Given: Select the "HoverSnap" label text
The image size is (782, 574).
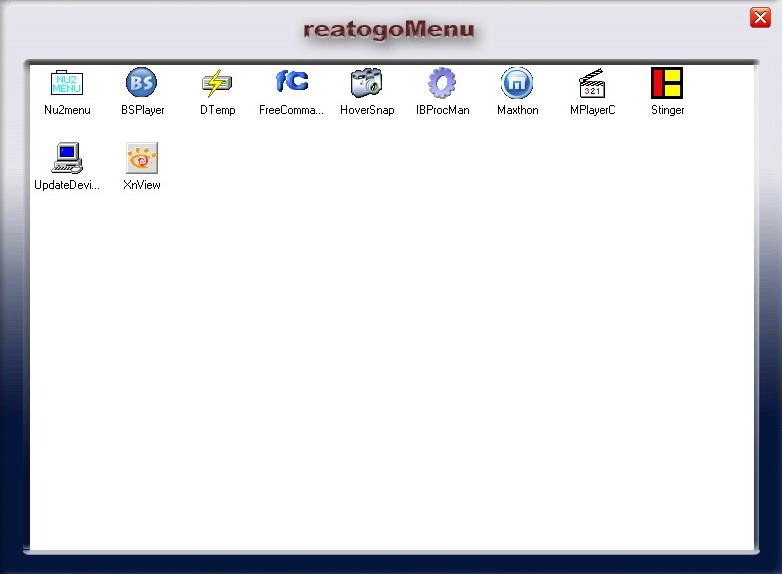Looking at the screenshot, I should 367,110.
